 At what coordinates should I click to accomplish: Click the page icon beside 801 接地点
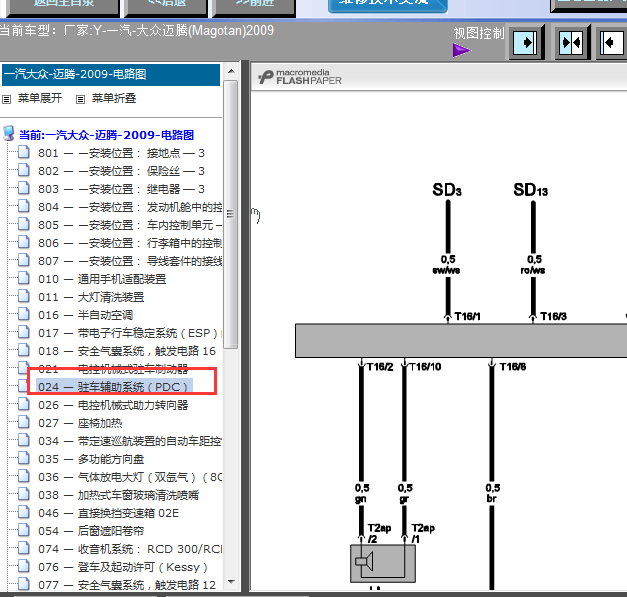click(x=24, y=152)
